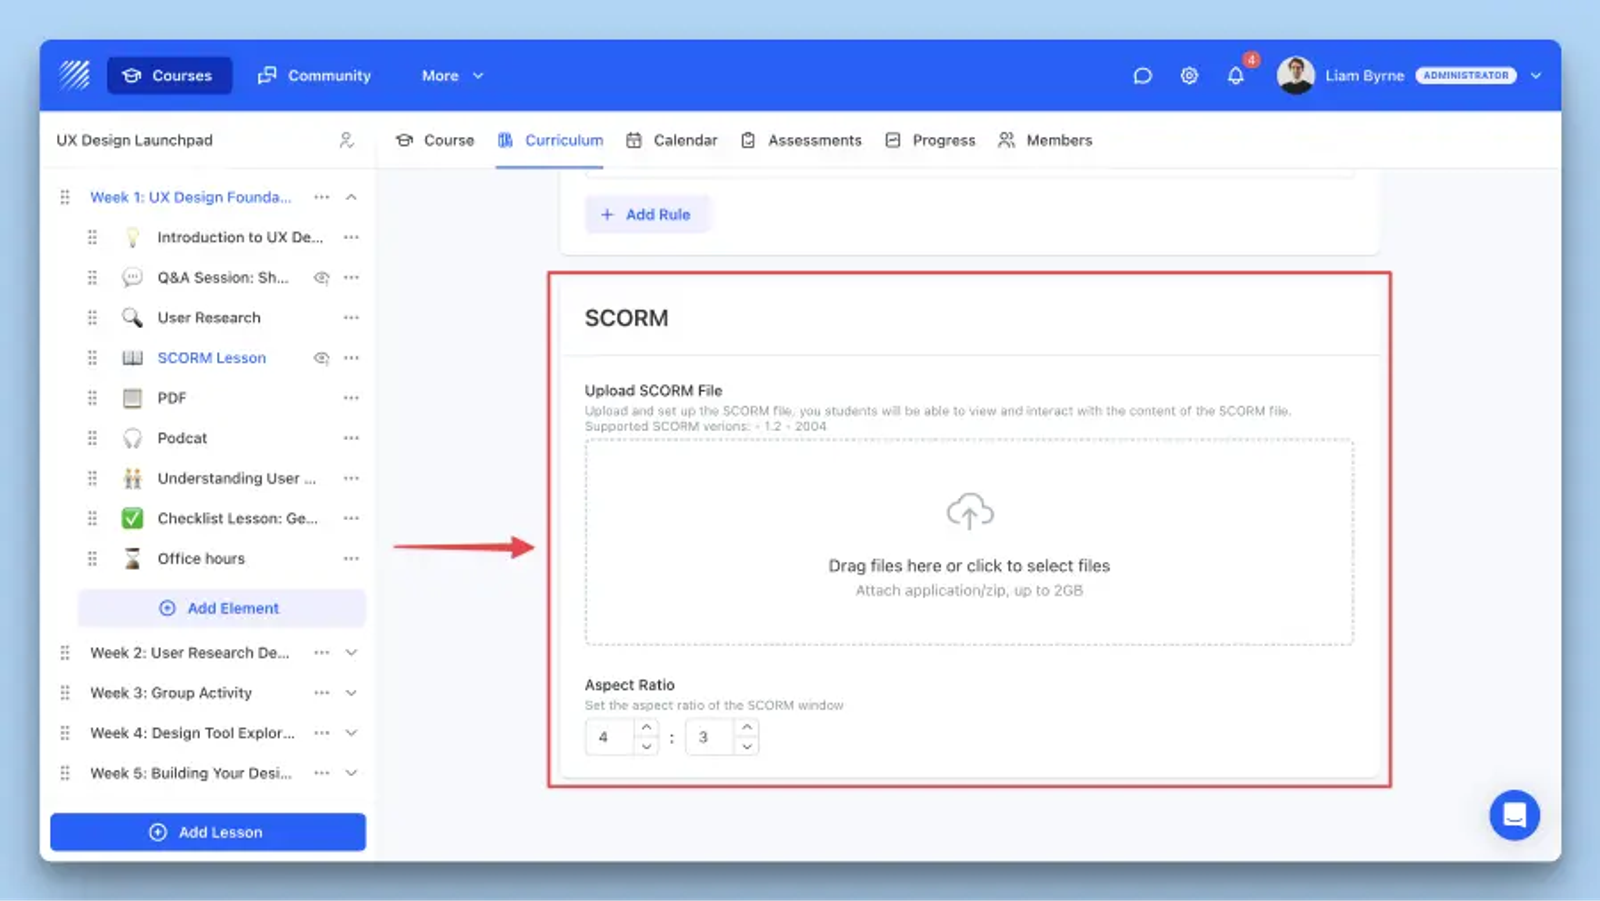Screen dimensions: 1600x901
Task: Click drag handle for SCORM Lesson
Action: 92,358
